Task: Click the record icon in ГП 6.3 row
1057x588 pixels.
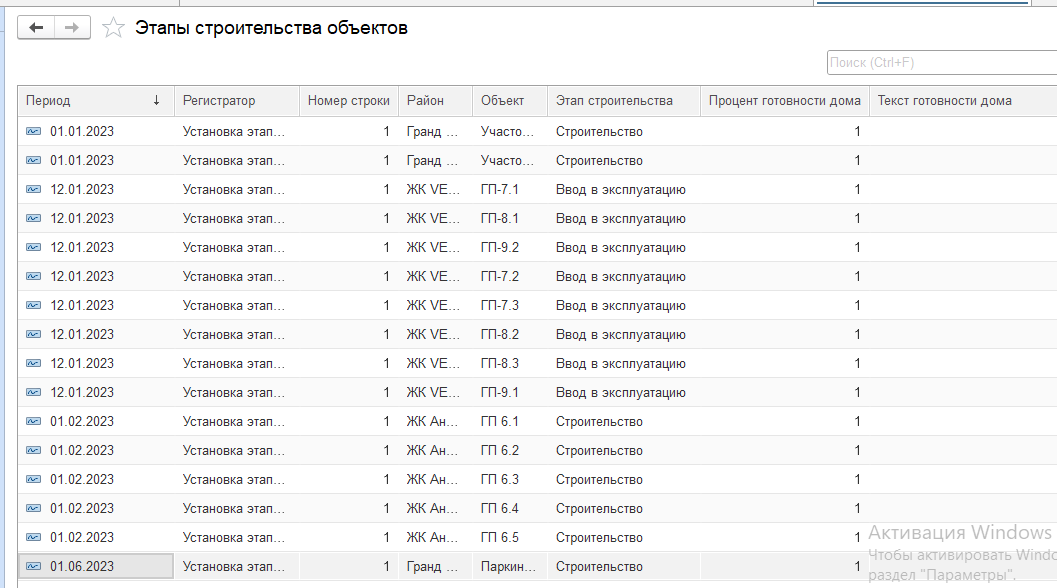Action: click(x=34, y=480)
